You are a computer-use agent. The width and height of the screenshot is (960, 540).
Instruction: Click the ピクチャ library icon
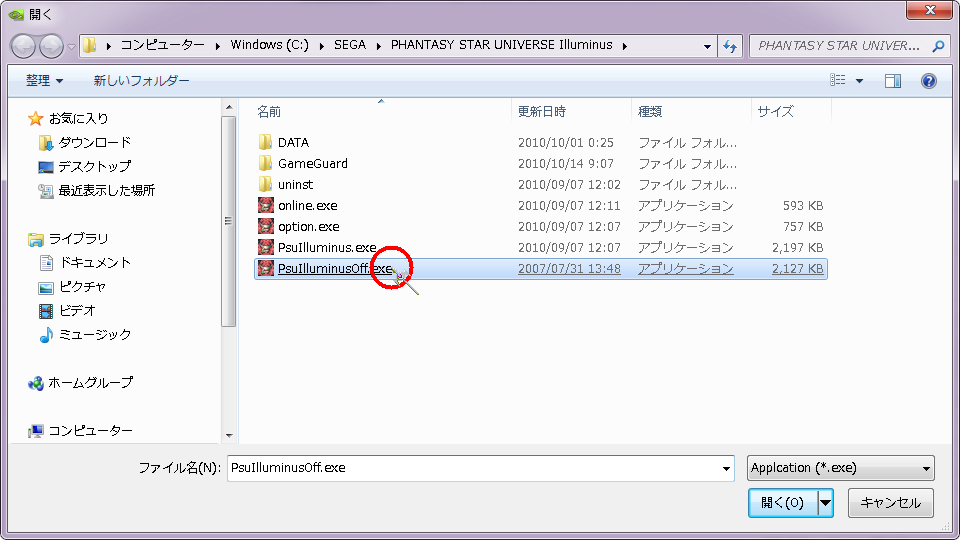pyautogui.click(x=46, y=287)
